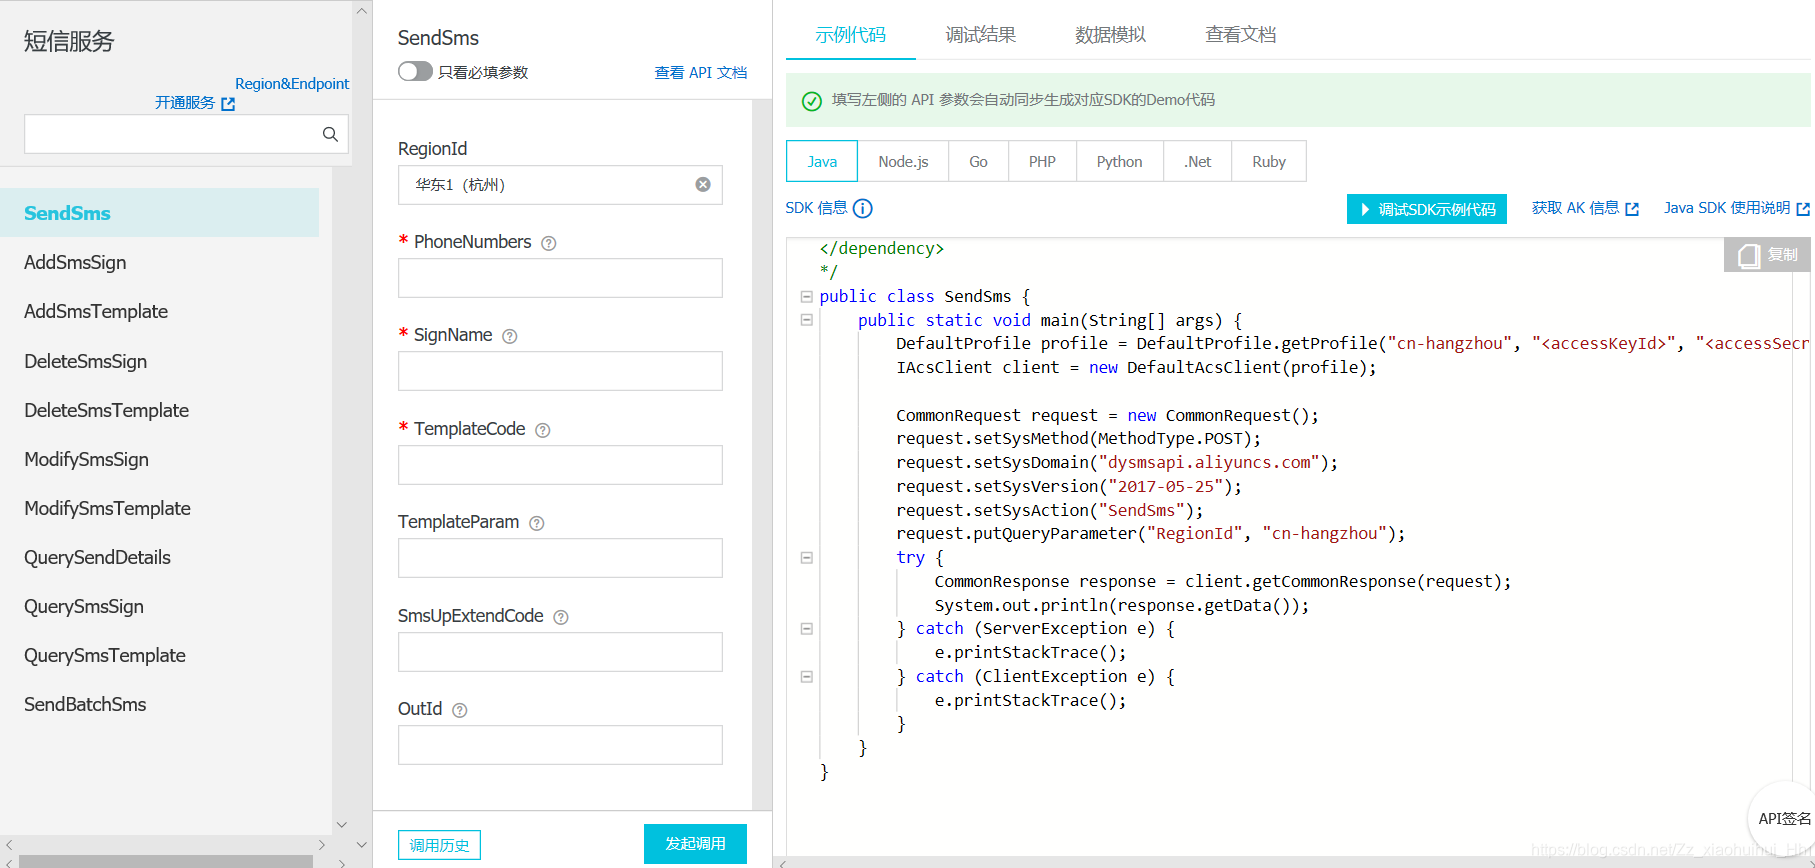Image resolution: width=1815 pixels, height=868 pixels.
Task: Open 开通服务 link
Action: coord(185,103)
